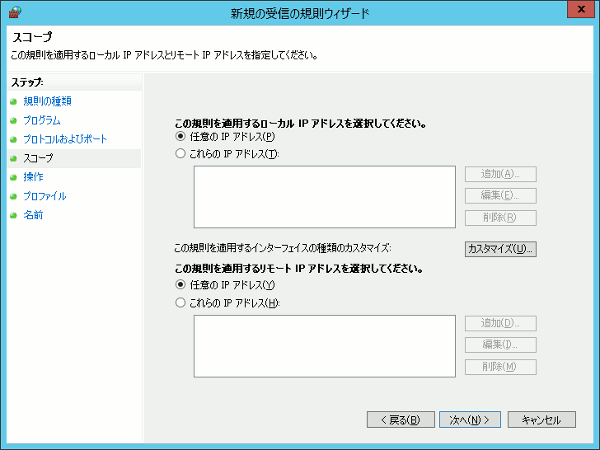Click the 追加(A)... button for local addresses
This screenshot has height=450, width=600.
[x=501, y=174]
